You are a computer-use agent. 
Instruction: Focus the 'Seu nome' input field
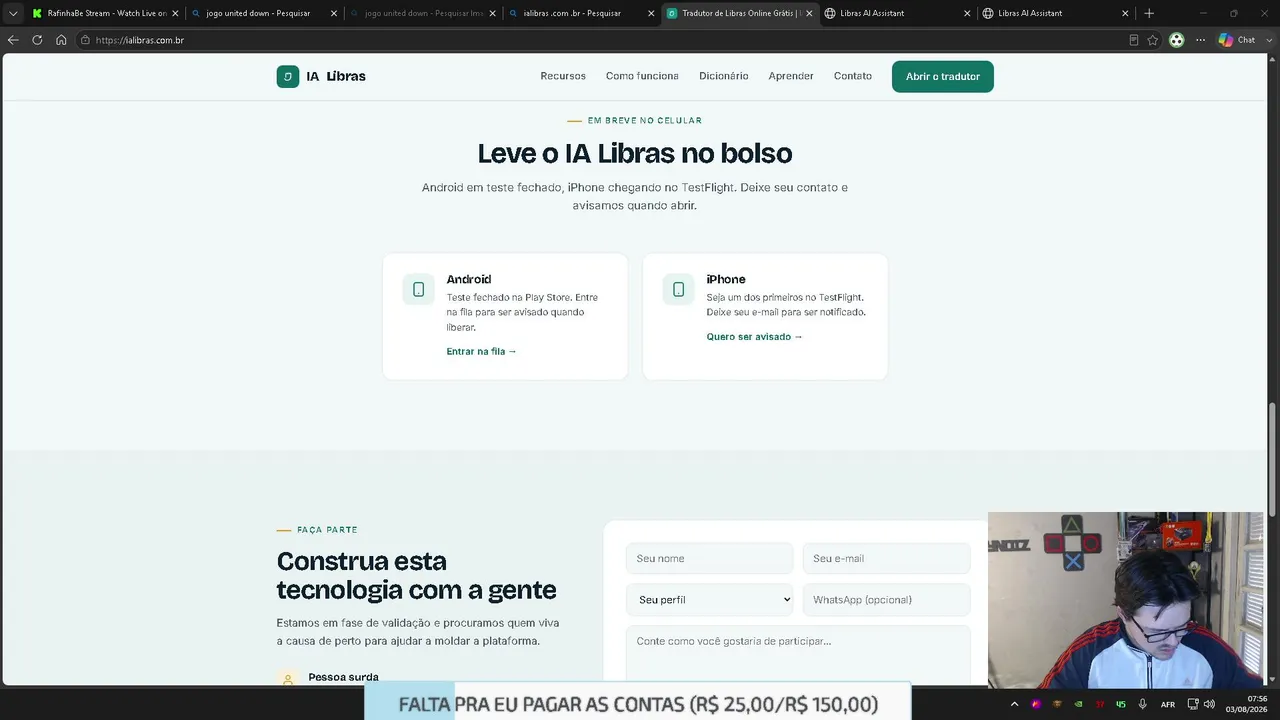coord(710,559)
